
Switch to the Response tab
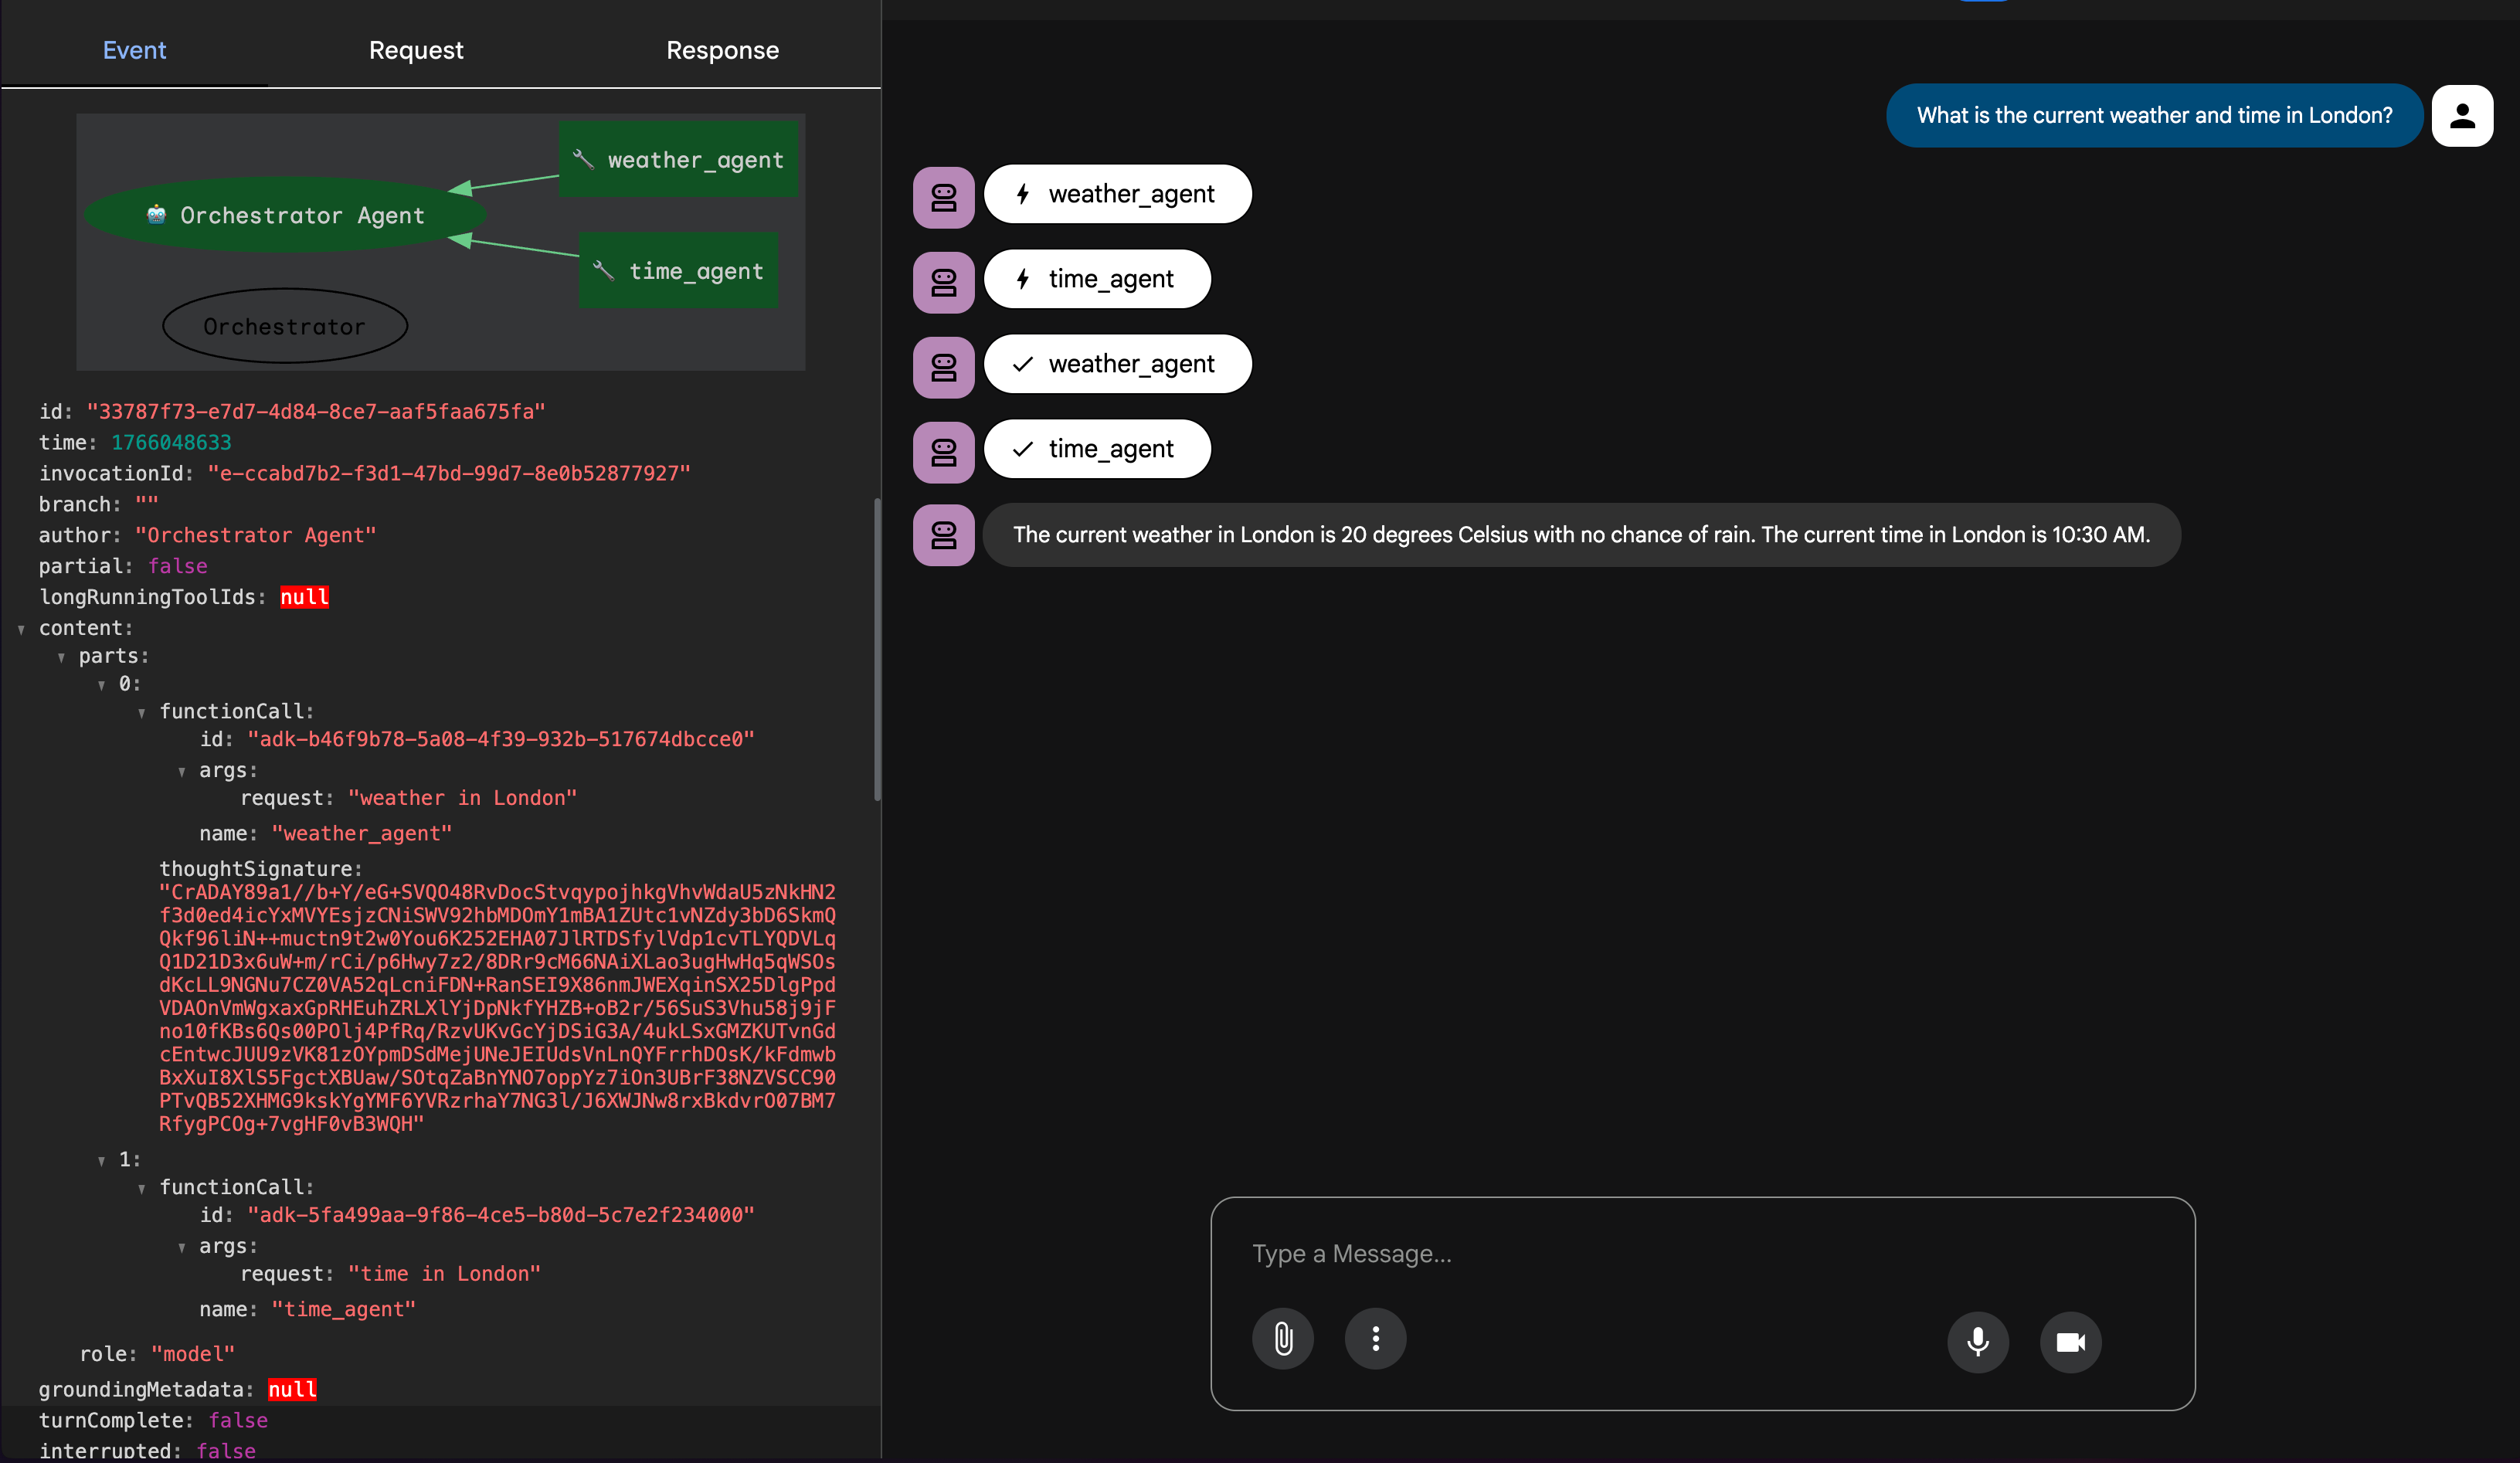722,50
